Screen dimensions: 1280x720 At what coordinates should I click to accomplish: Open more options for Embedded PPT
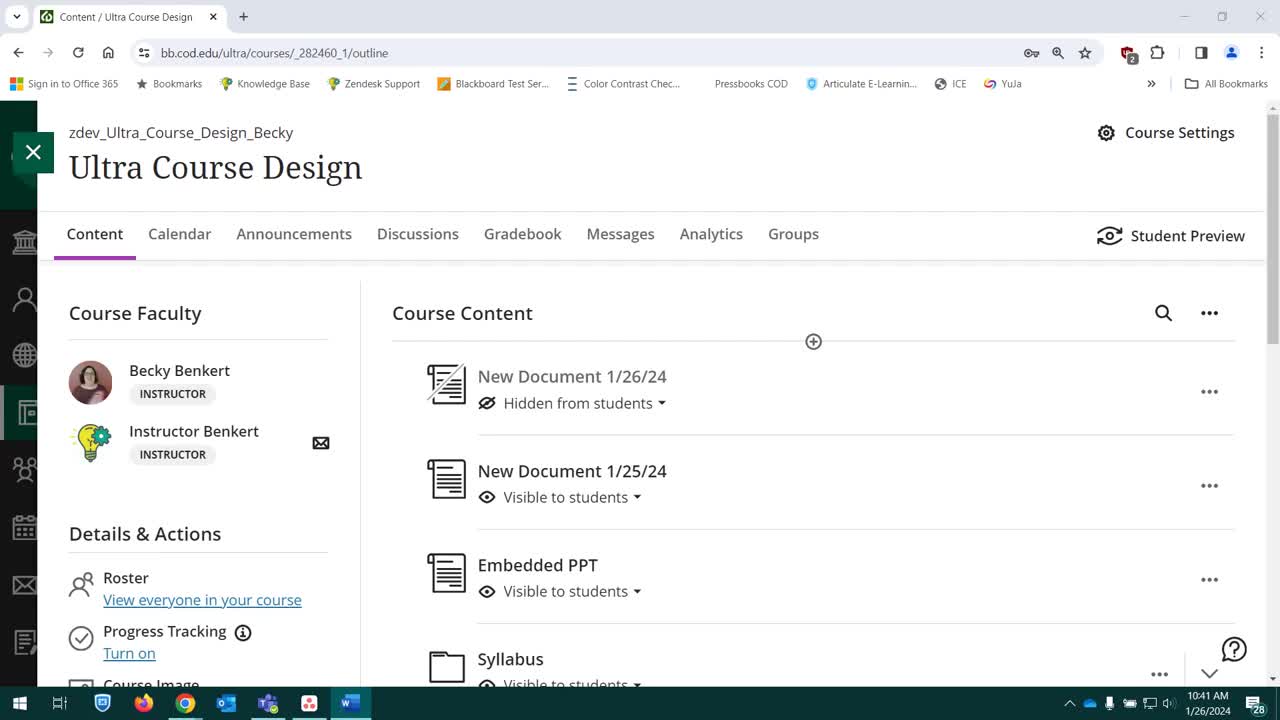tap(1209, 580)
